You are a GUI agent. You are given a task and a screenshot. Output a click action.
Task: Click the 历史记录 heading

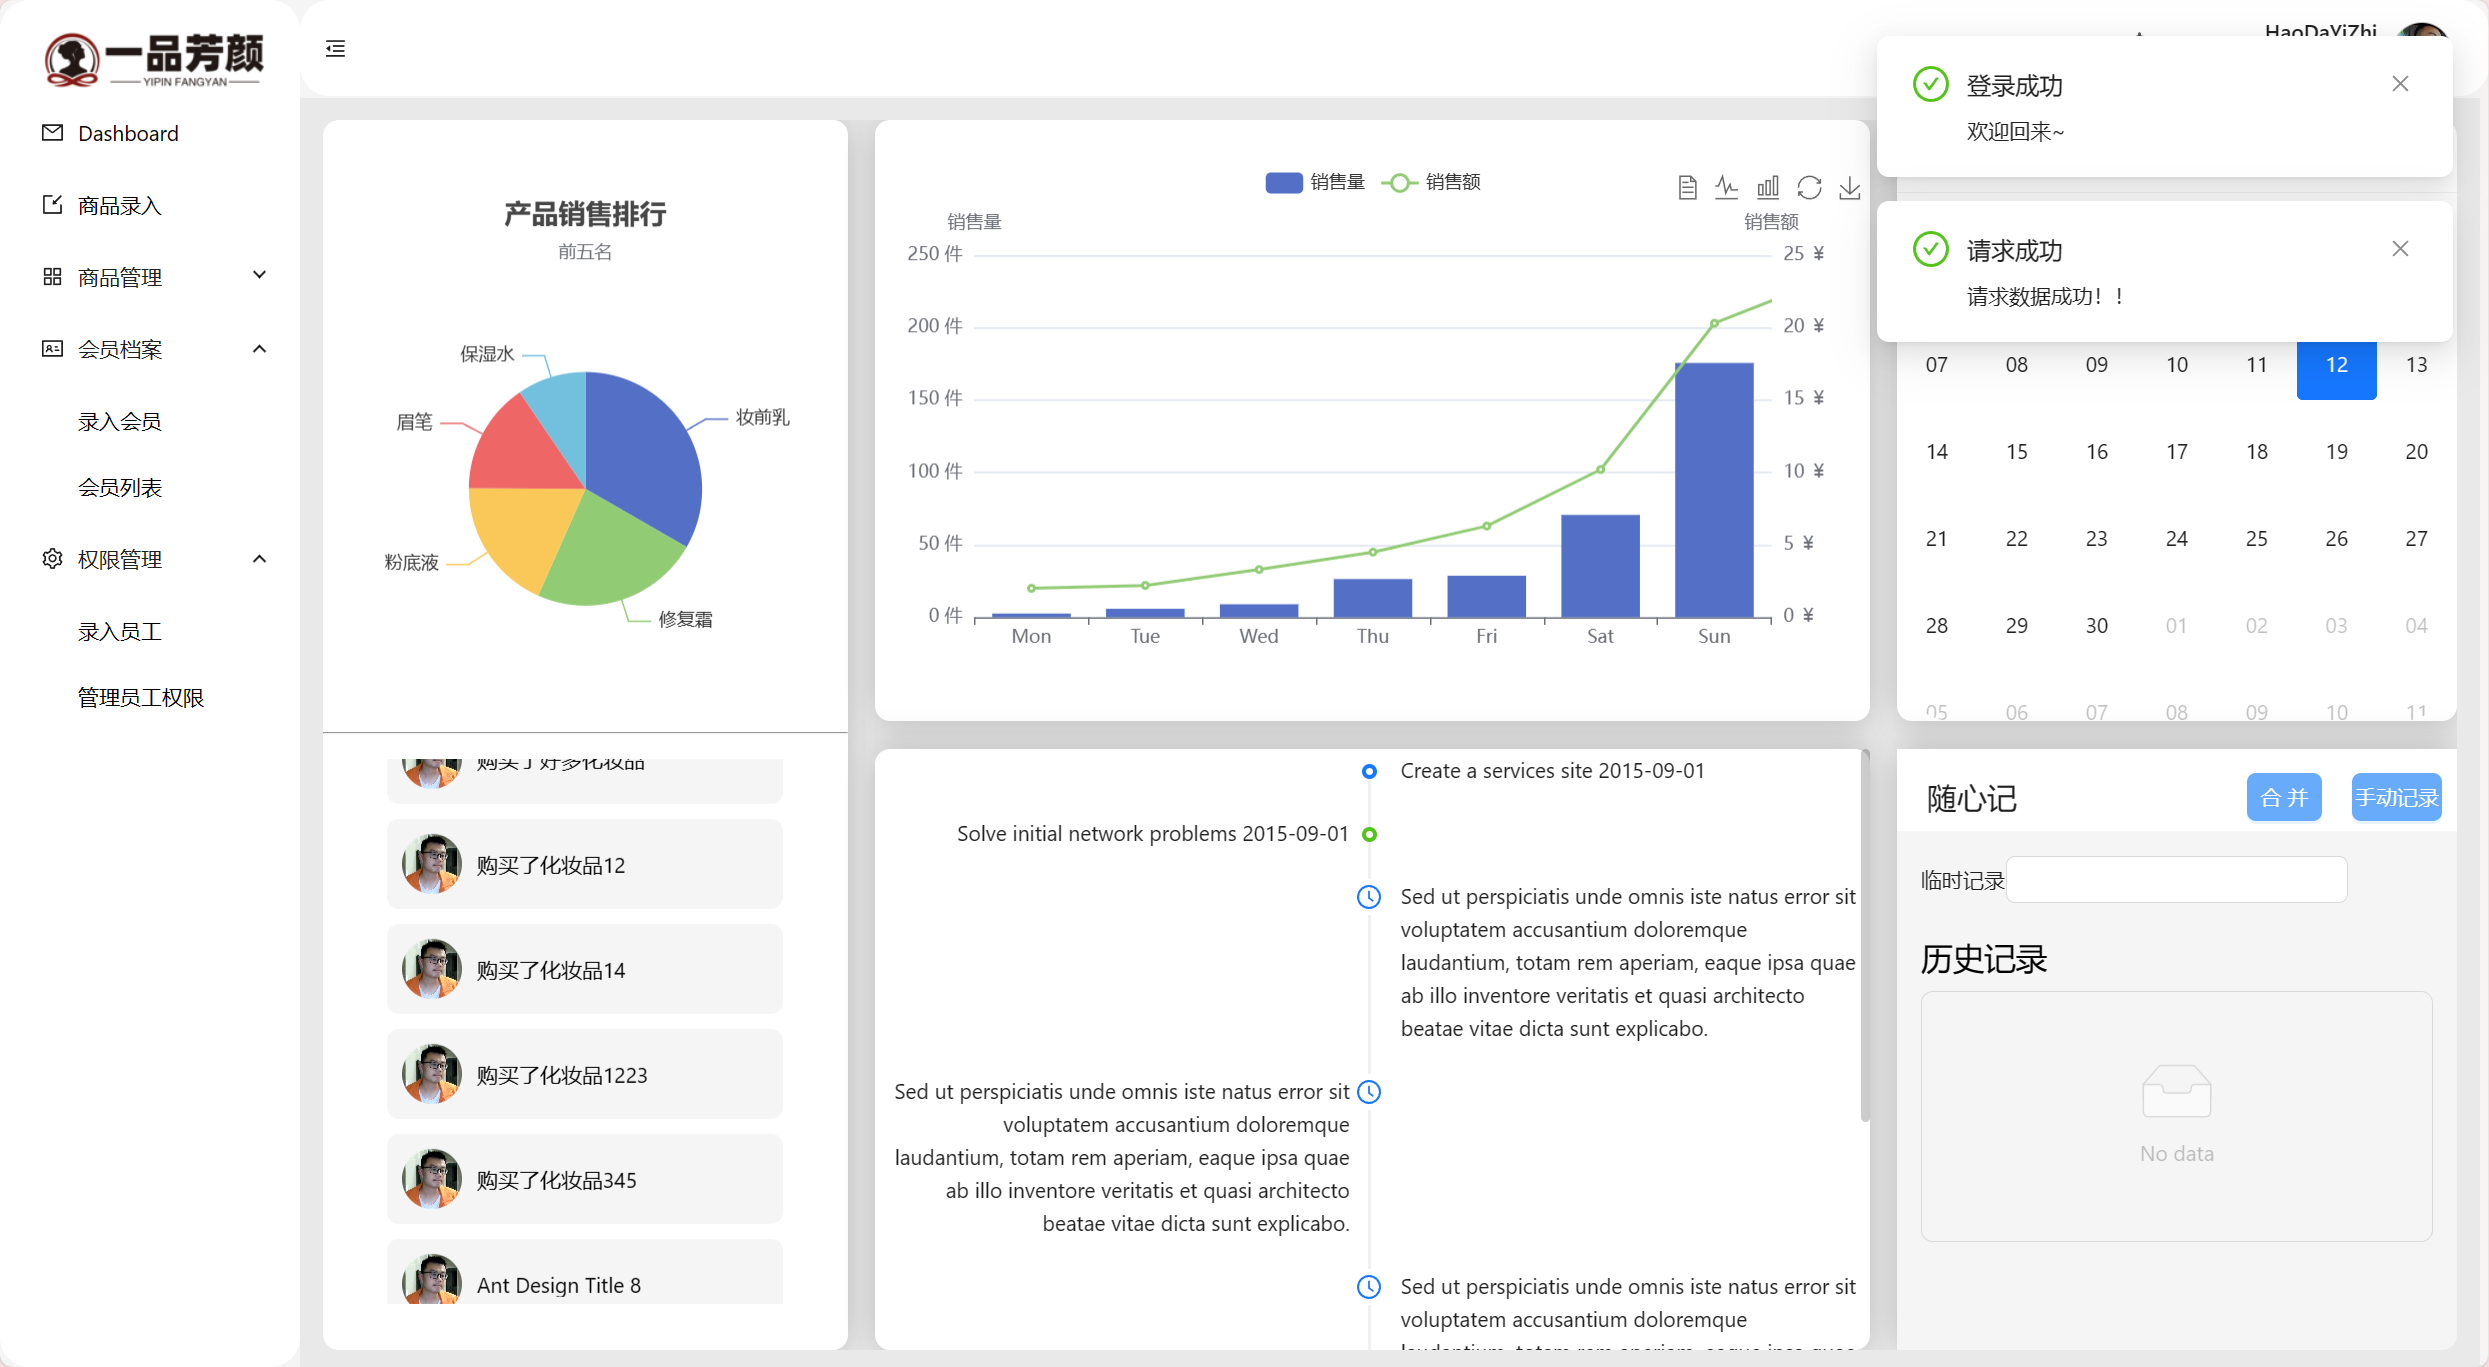1984,960
